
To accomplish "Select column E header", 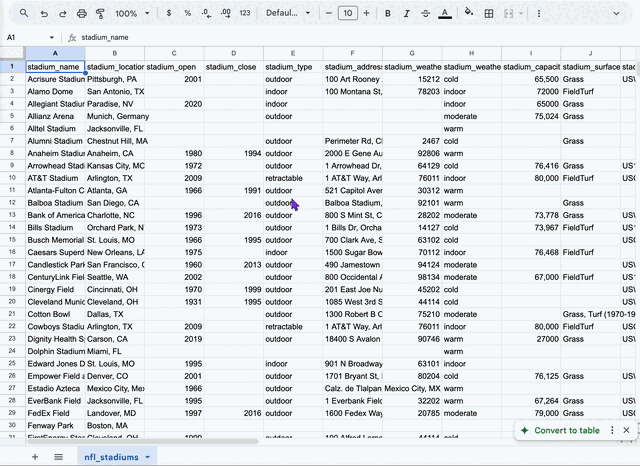I will pos(293,53).
